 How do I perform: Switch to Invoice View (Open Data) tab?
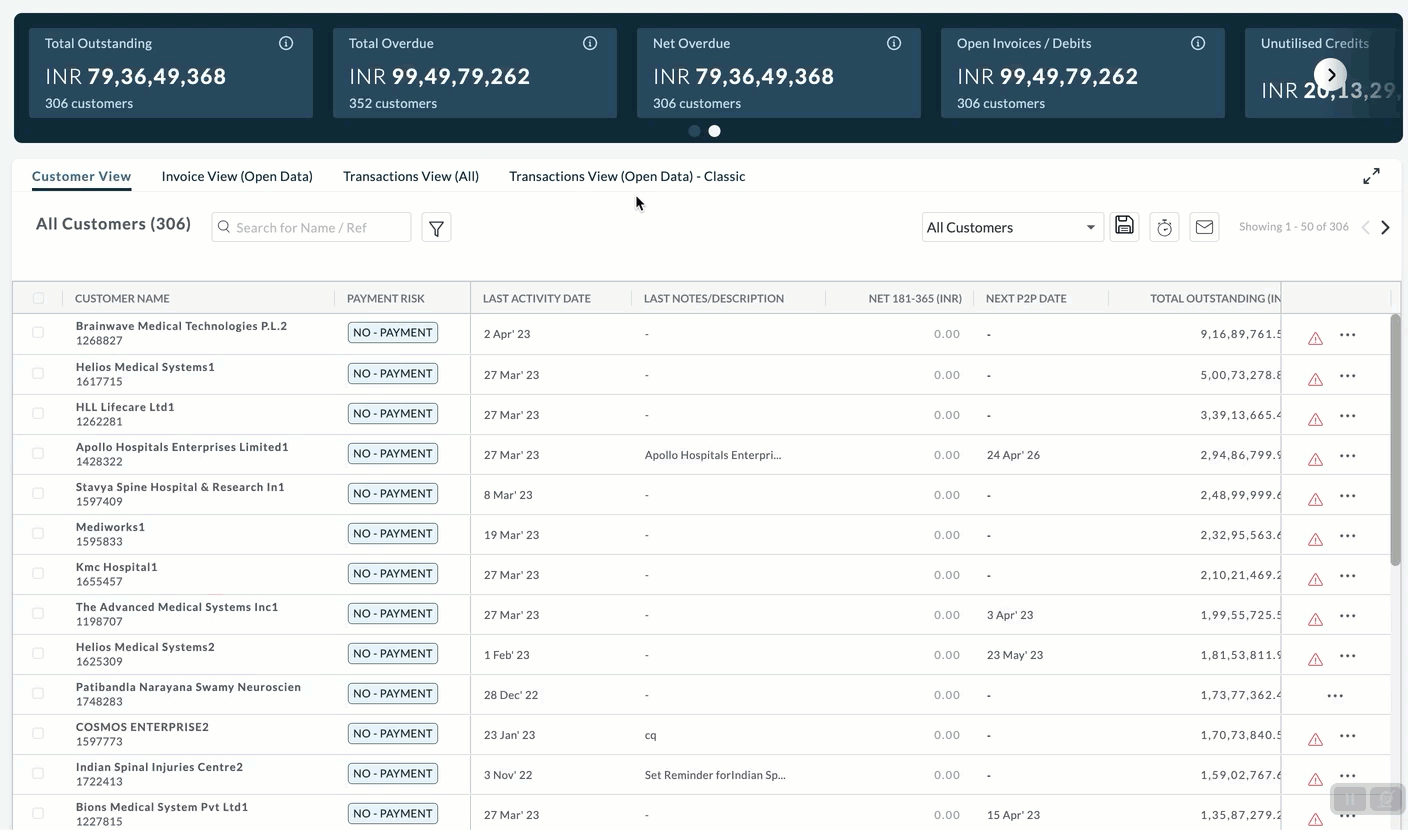click(237, 176)
